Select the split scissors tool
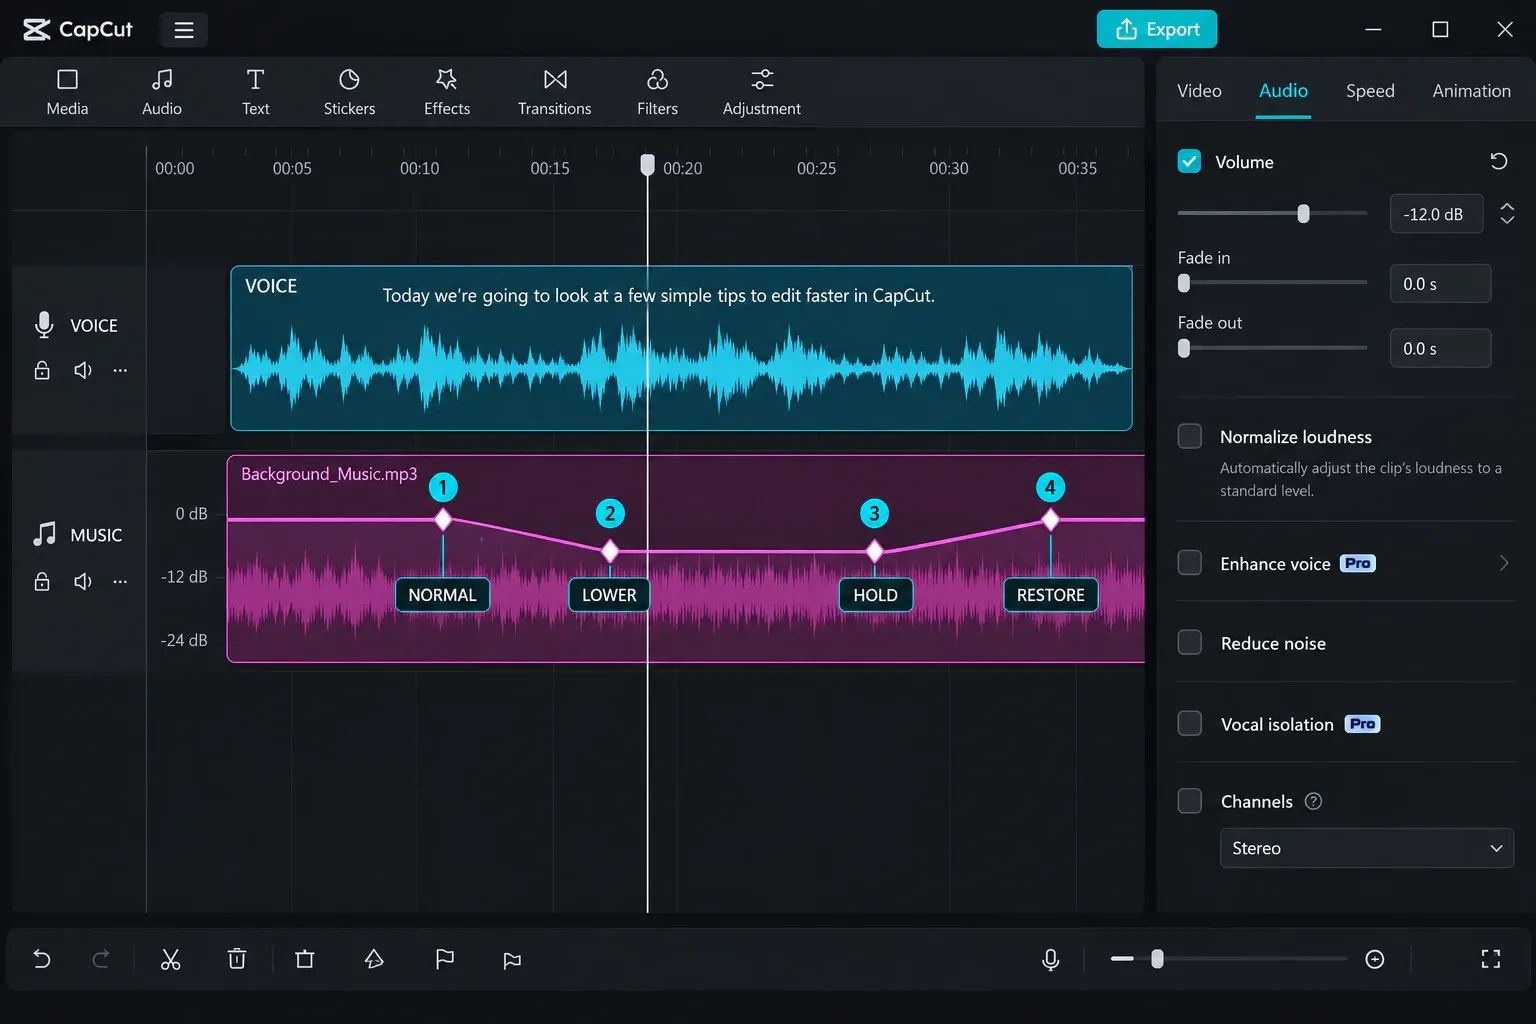1536x1024 pixels. (x=171, y=959)
